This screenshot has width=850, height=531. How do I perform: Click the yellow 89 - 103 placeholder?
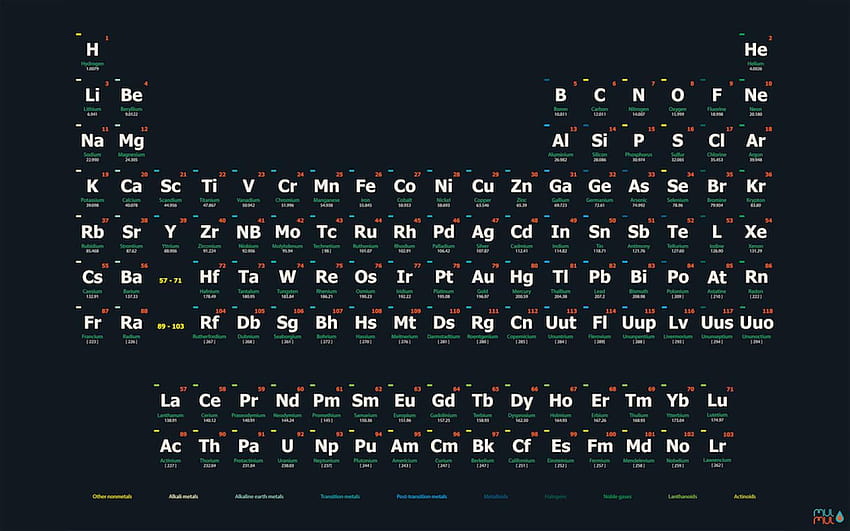(x=171, y=326)
